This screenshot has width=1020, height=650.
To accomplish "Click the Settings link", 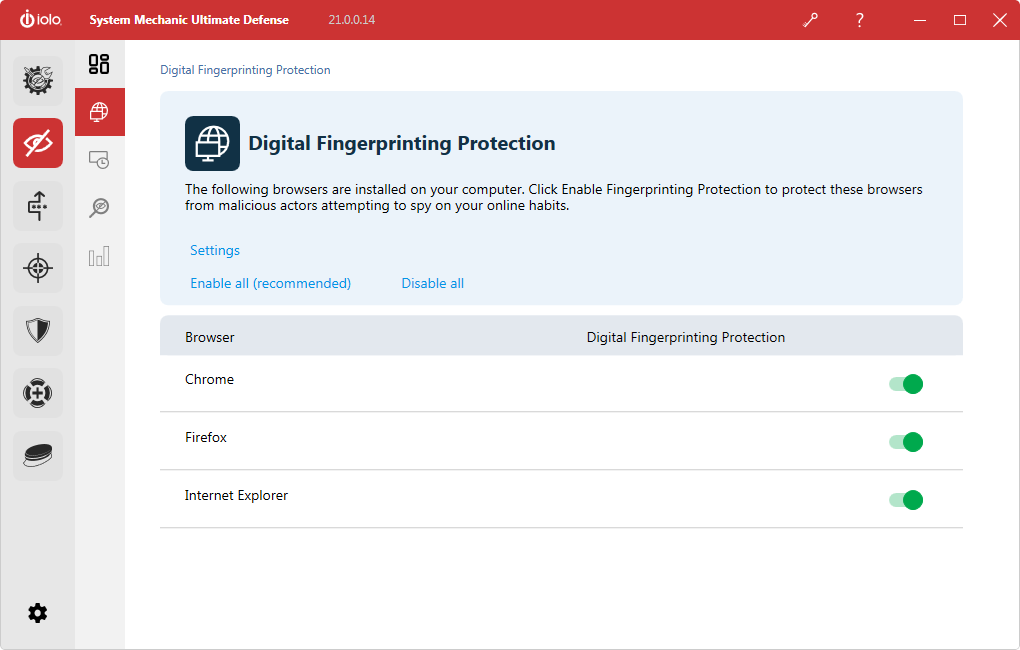I will pos(215,251).
